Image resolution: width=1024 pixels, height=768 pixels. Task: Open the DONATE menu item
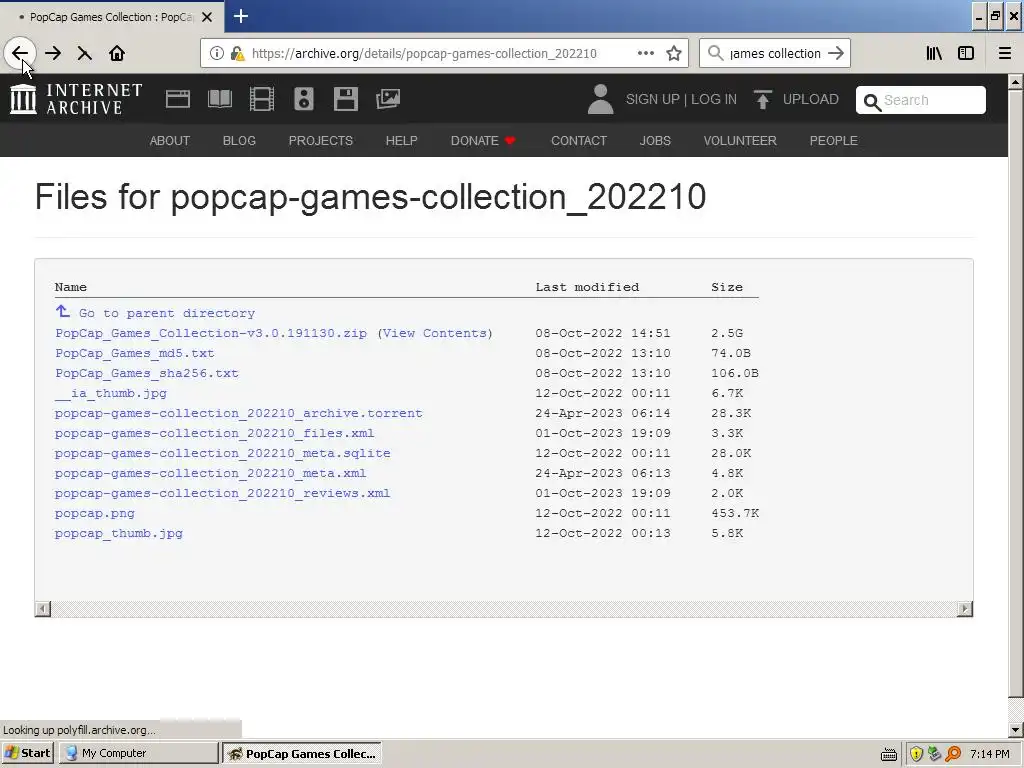click(483, 140)
